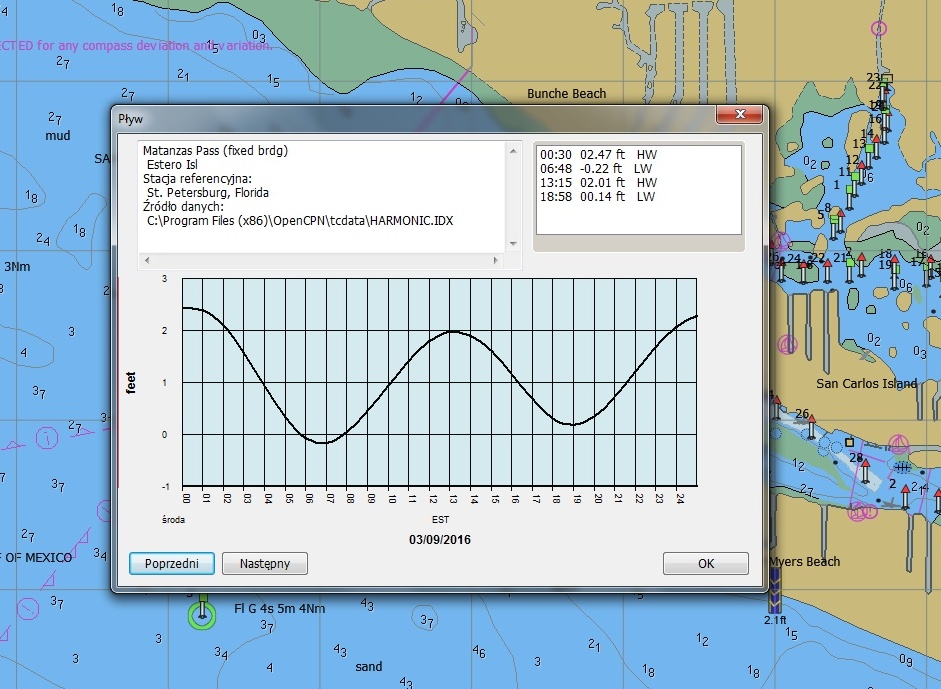Select the purple circled symbol in the Gulf waters

46,437
